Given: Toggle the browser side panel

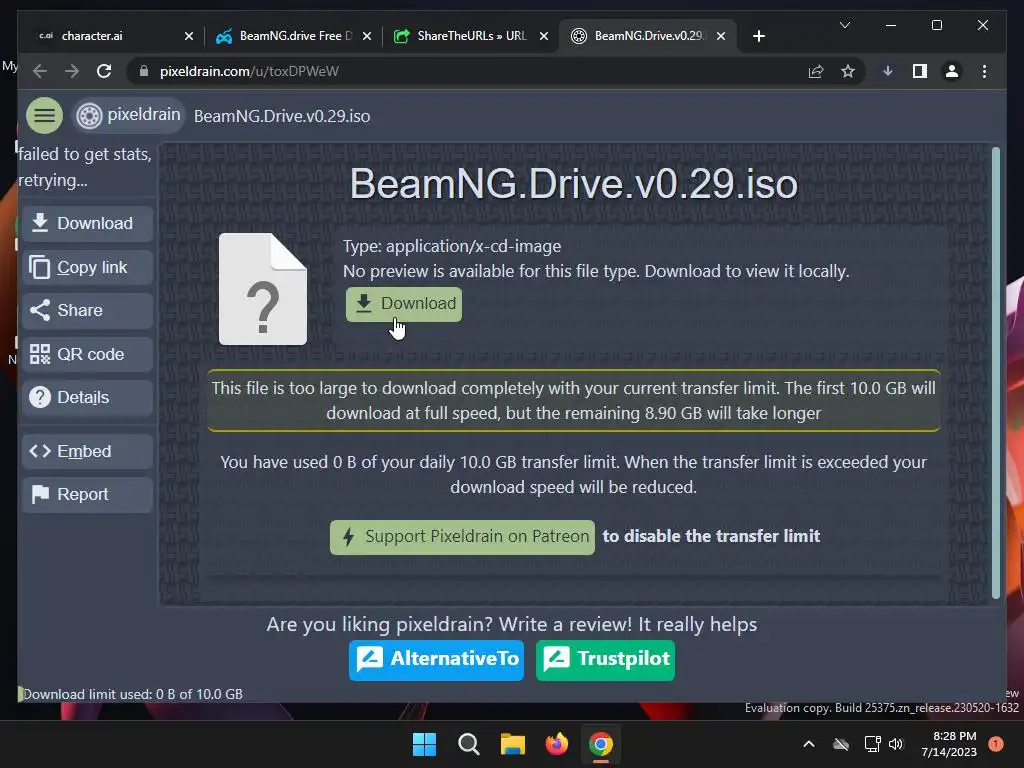Looking at the screenshot, I should tap(920, 72).
